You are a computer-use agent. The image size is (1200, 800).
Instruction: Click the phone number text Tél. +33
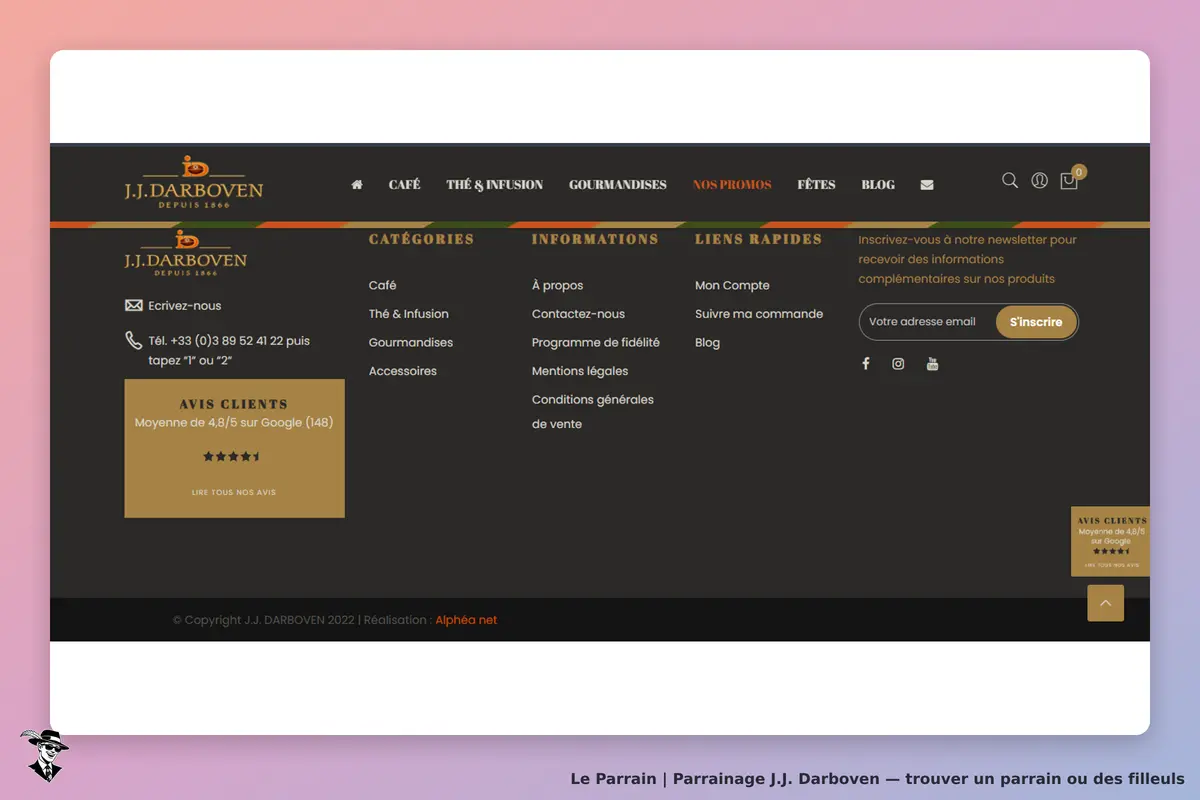point(229,350)
